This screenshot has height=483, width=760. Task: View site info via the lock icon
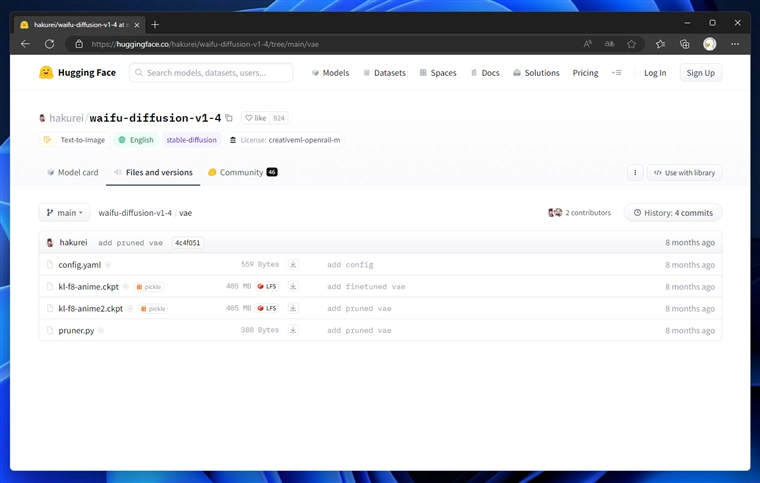point(79,44)
